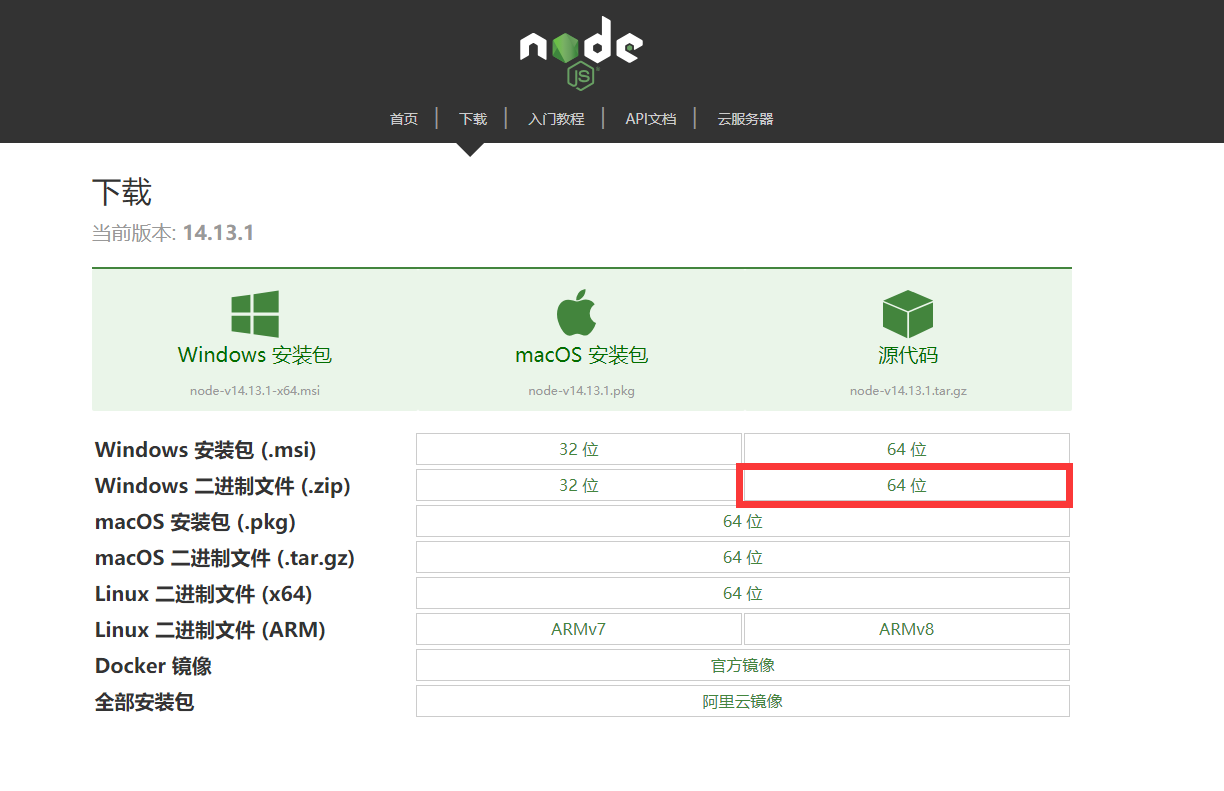Click the Windows logo icon

255,314
